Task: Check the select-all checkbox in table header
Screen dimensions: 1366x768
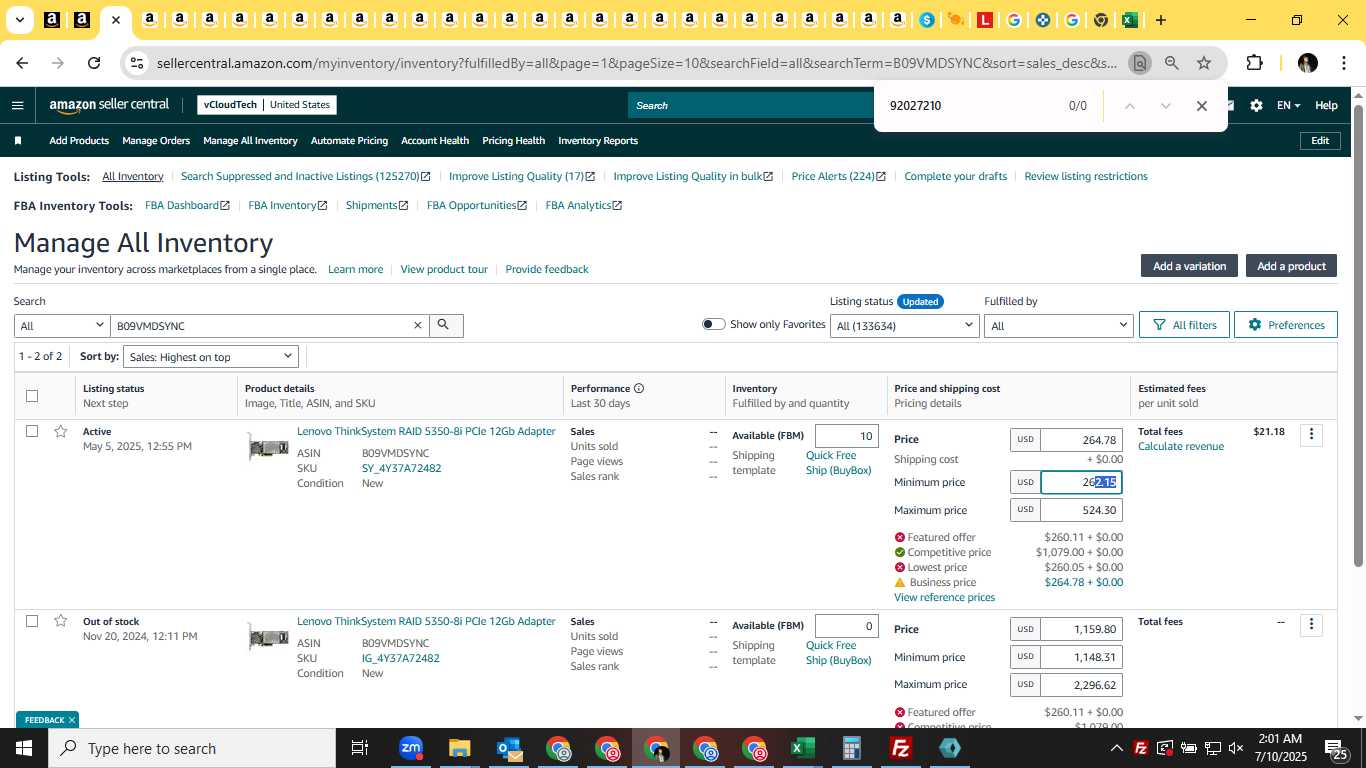Action: pyautogui.click(x=32, y=396)
